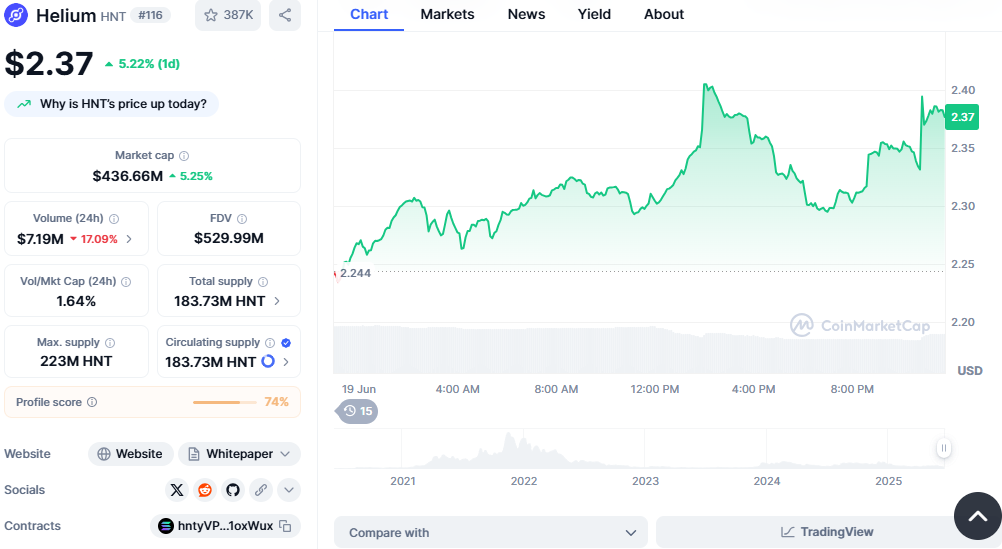The height and width of the screenshot is (549, 1002).
Task: Click the Profile score info icon
Action: click(92, 402)
